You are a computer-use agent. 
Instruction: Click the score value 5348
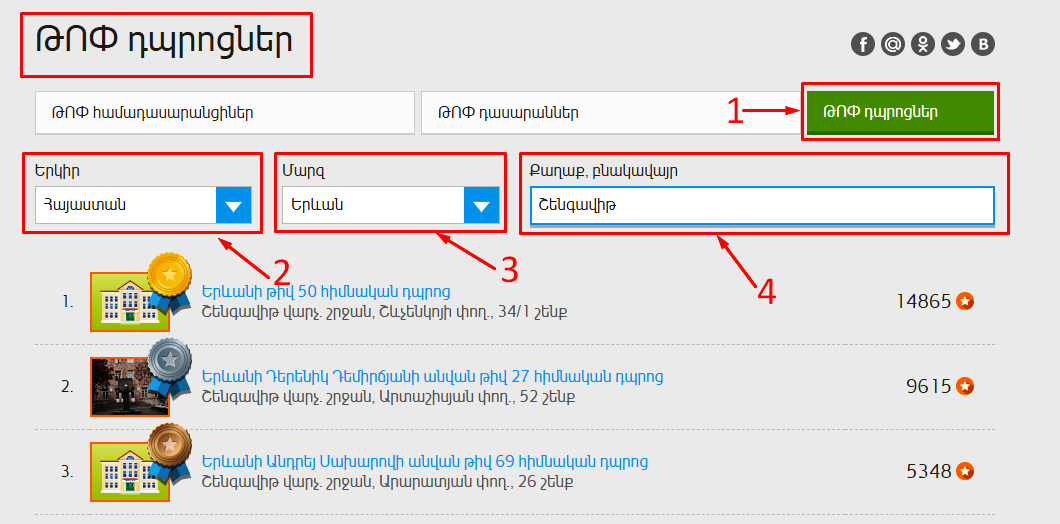(x=929, y=471)
